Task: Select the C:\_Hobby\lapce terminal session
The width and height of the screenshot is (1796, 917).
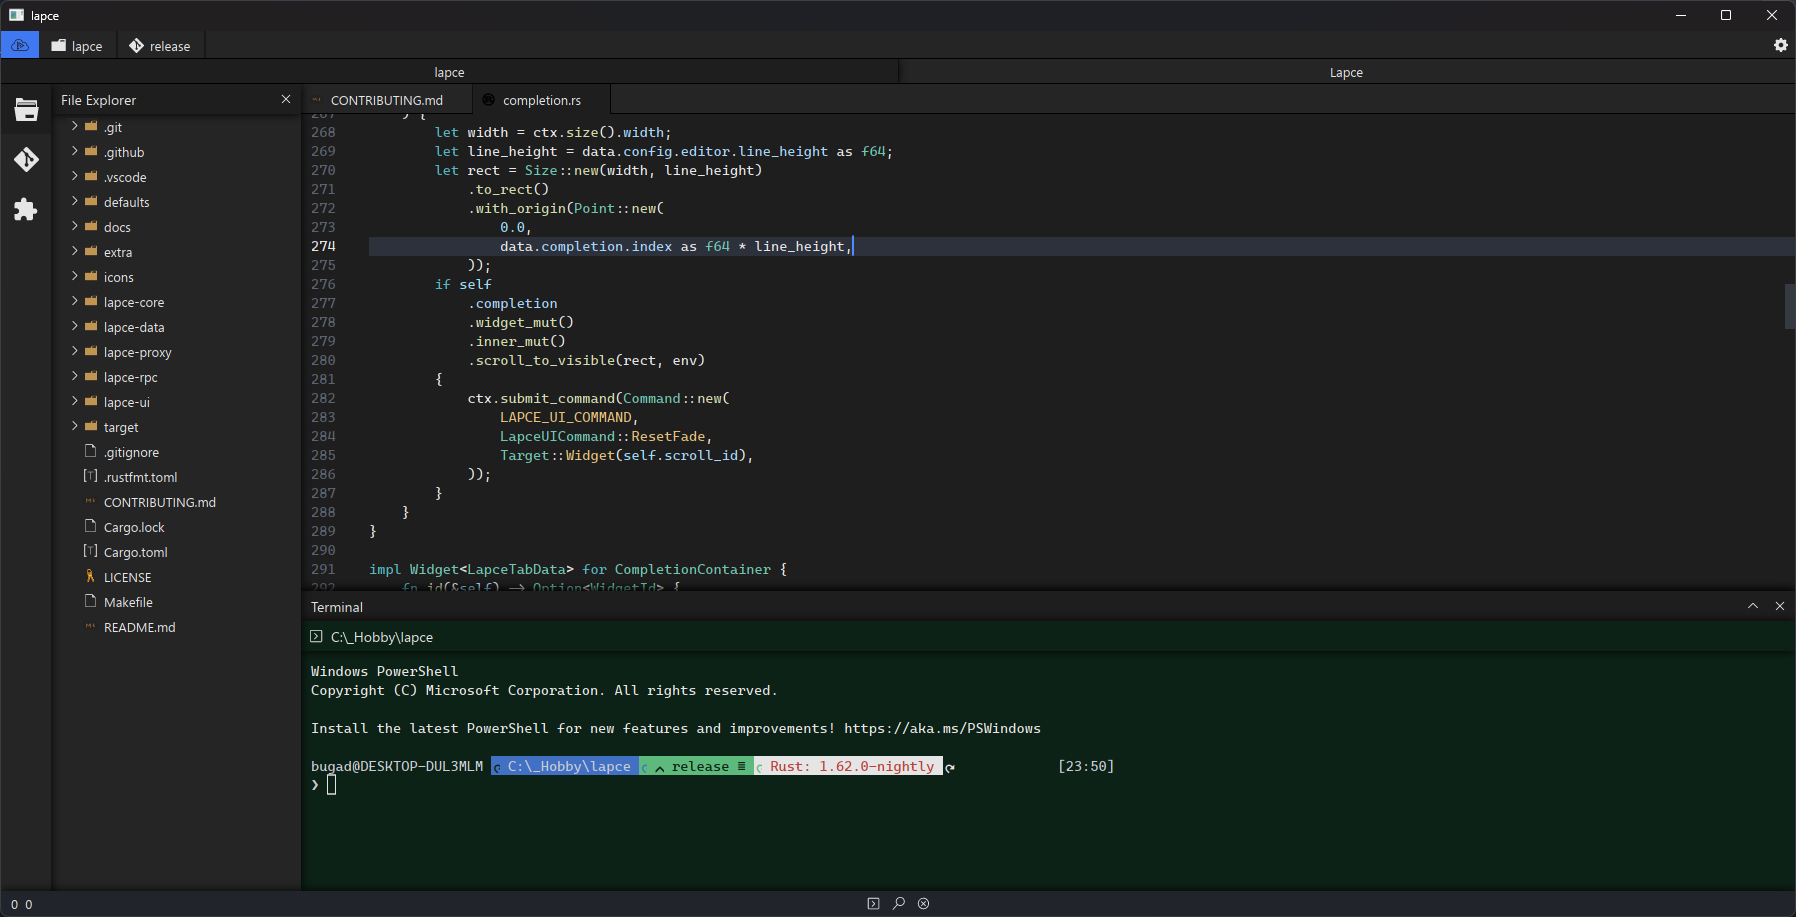Action: tap(381, 637)
